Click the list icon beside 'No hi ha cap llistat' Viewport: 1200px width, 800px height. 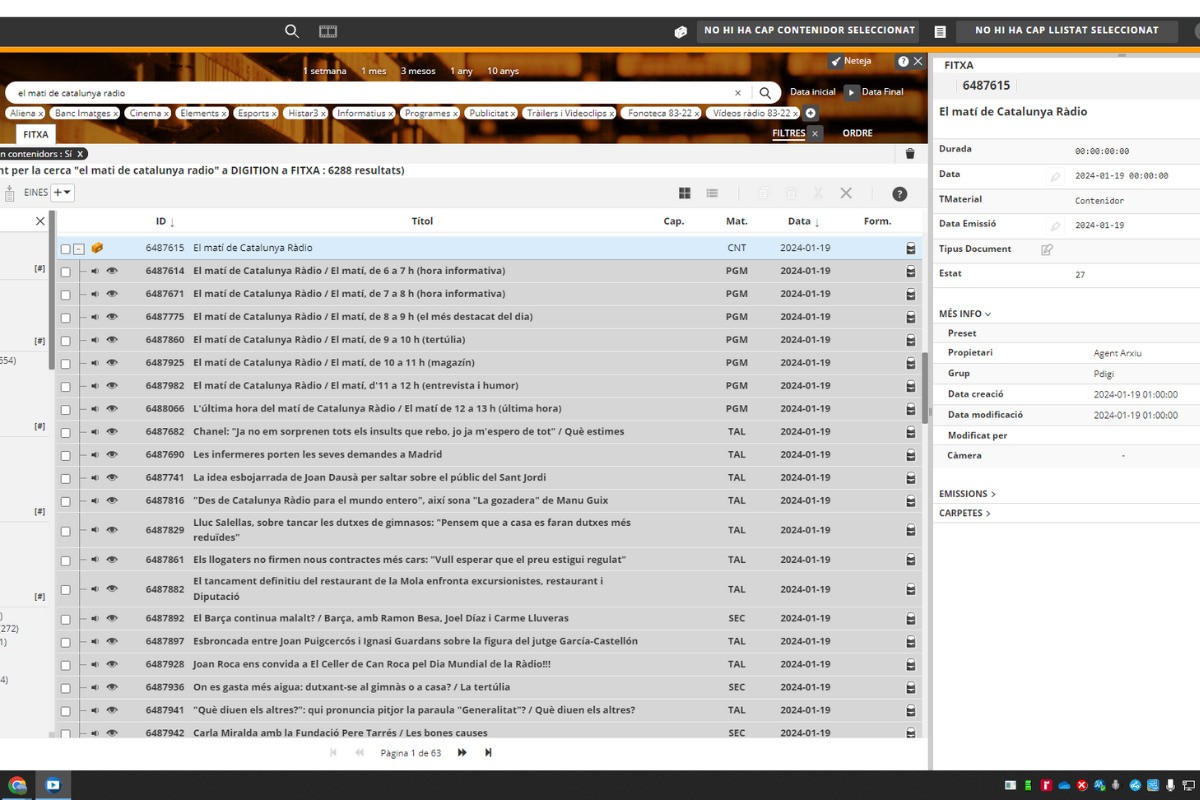tap(940, 32)
